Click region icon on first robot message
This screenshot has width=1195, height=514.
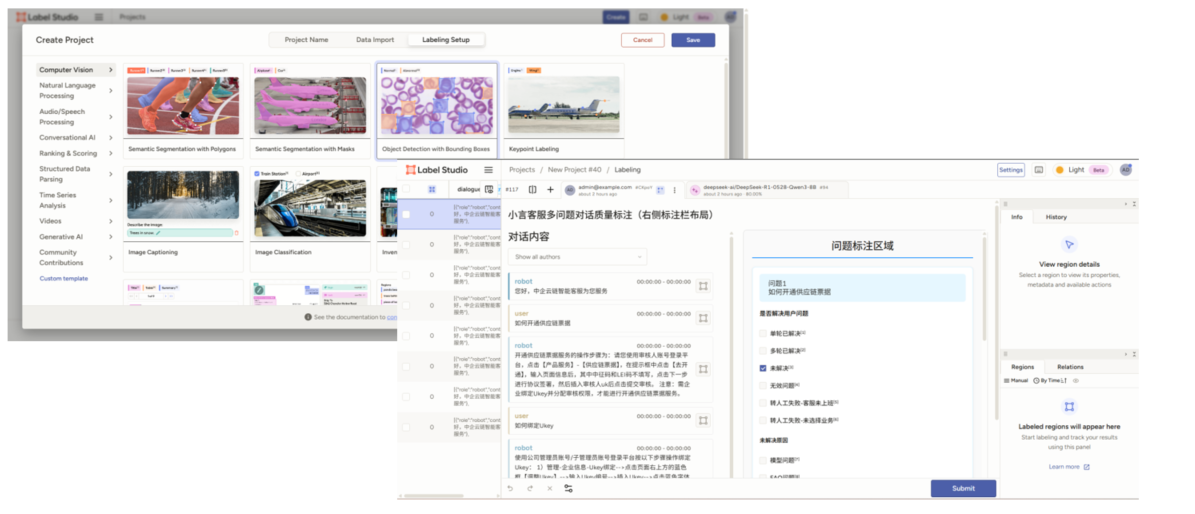703,285
